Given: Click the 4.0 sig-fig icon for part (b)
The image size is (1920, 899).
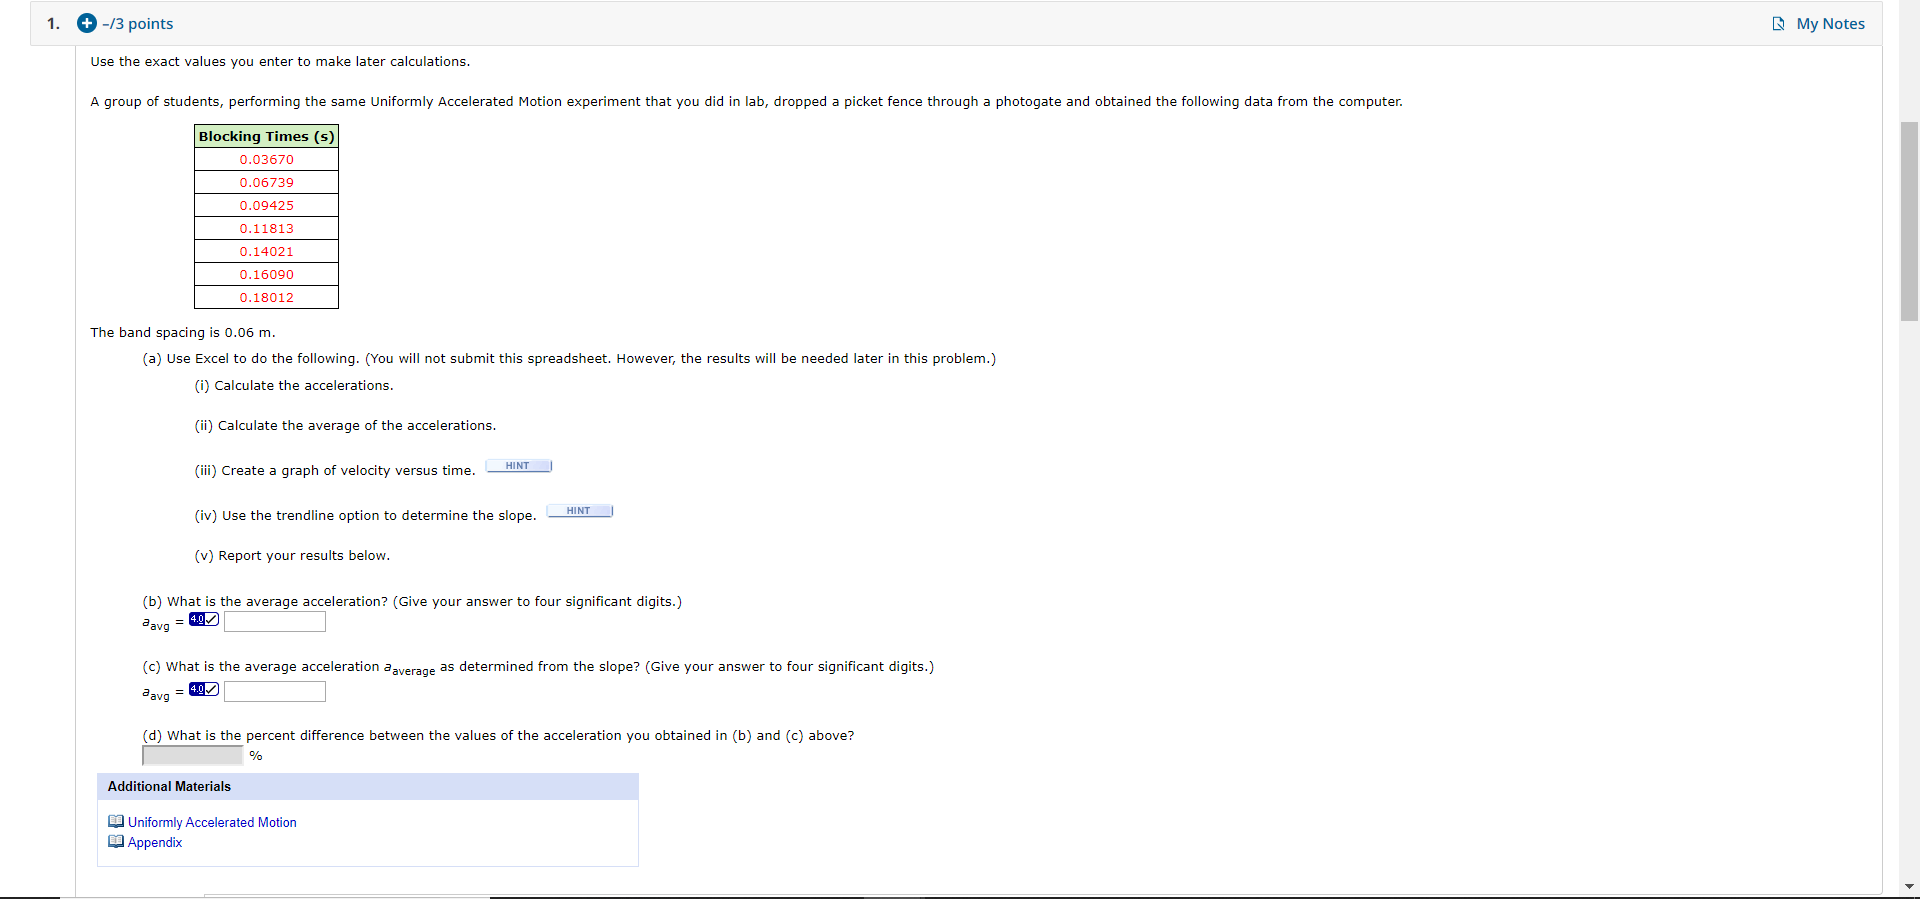Looking at the screenshot, I should tap(204, 620).
